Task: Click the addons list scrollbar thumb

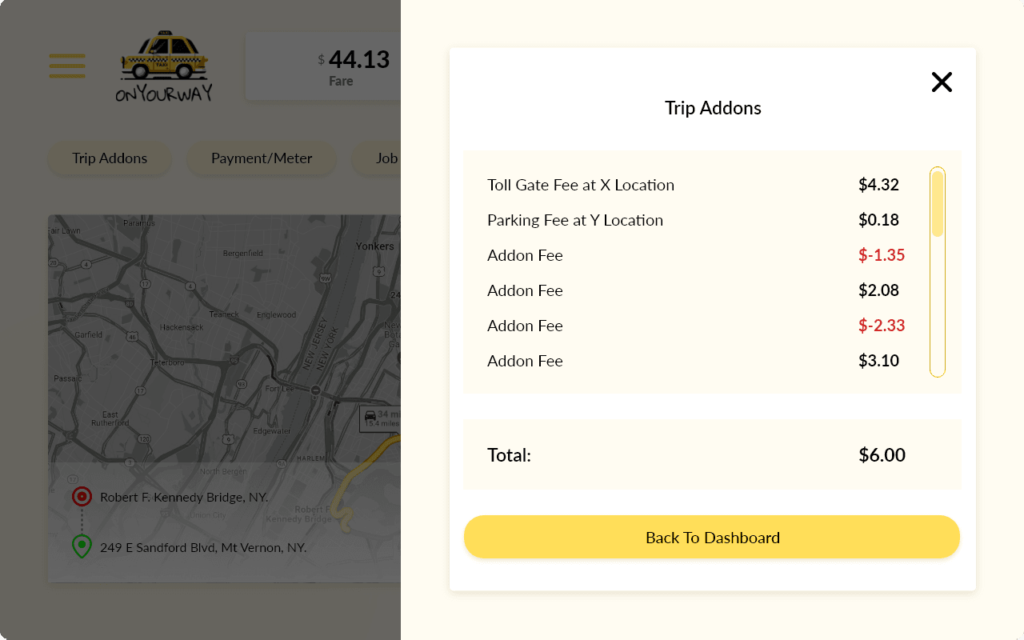Action: coord(937,203)
